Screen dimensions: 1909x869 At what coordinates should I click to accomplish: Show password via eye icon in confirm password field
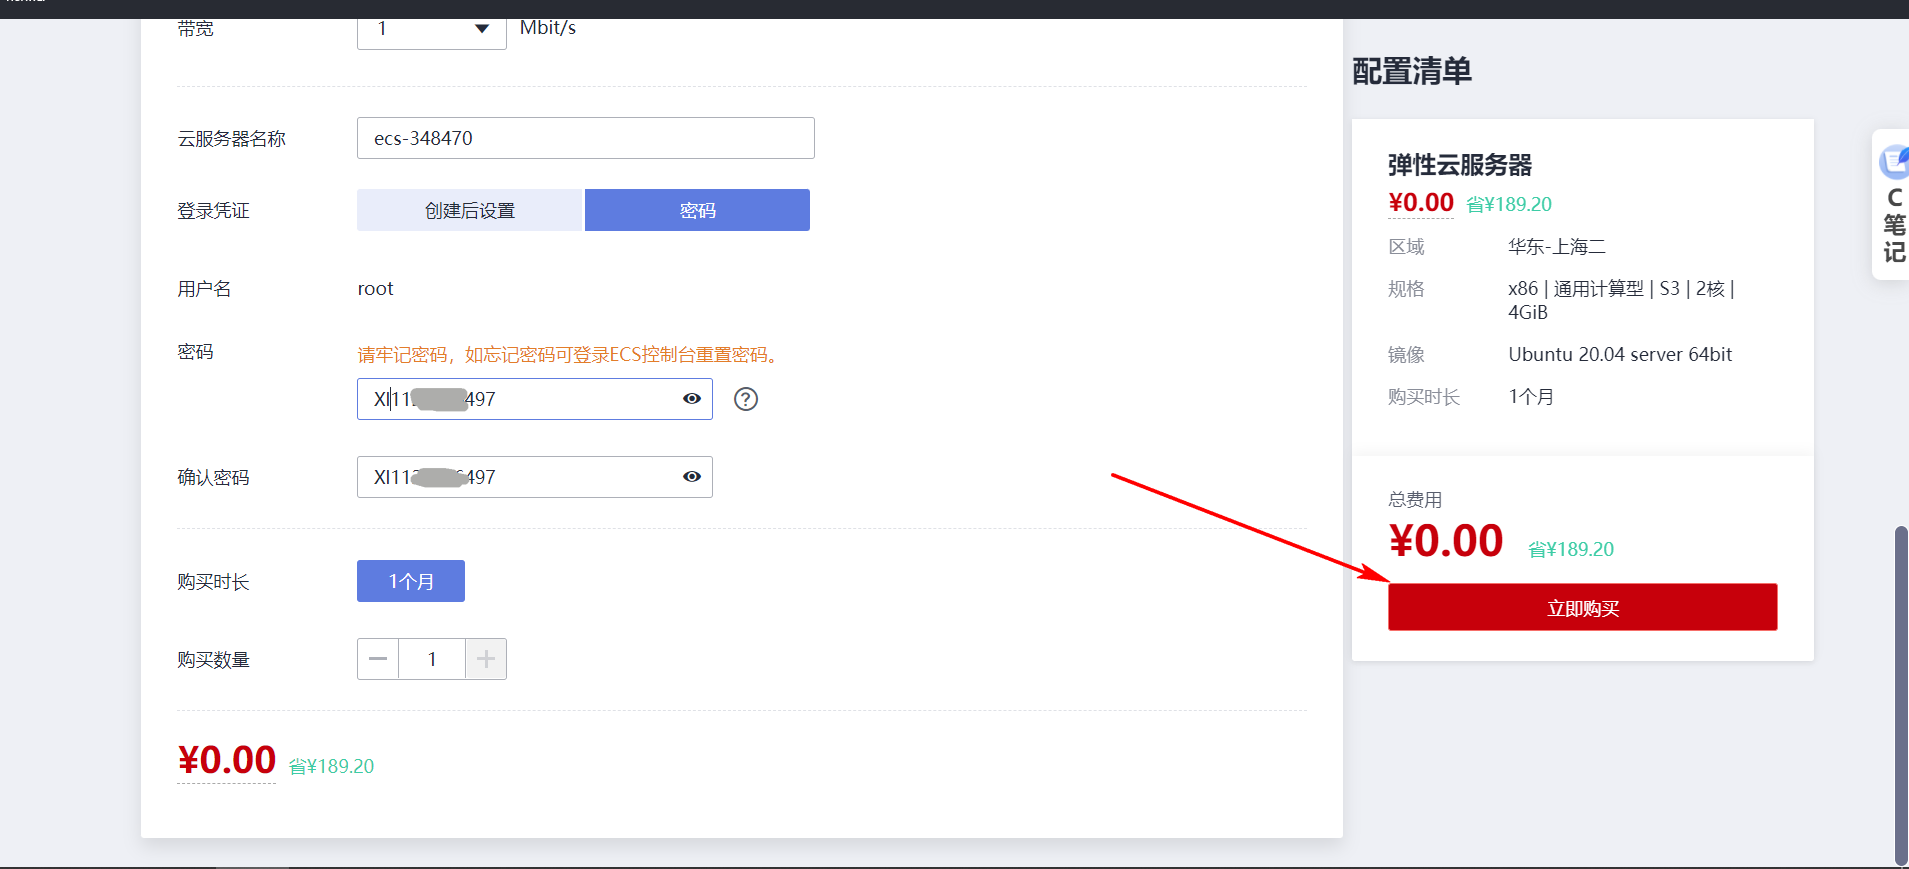pyautogui.click(x=691, y=477)
